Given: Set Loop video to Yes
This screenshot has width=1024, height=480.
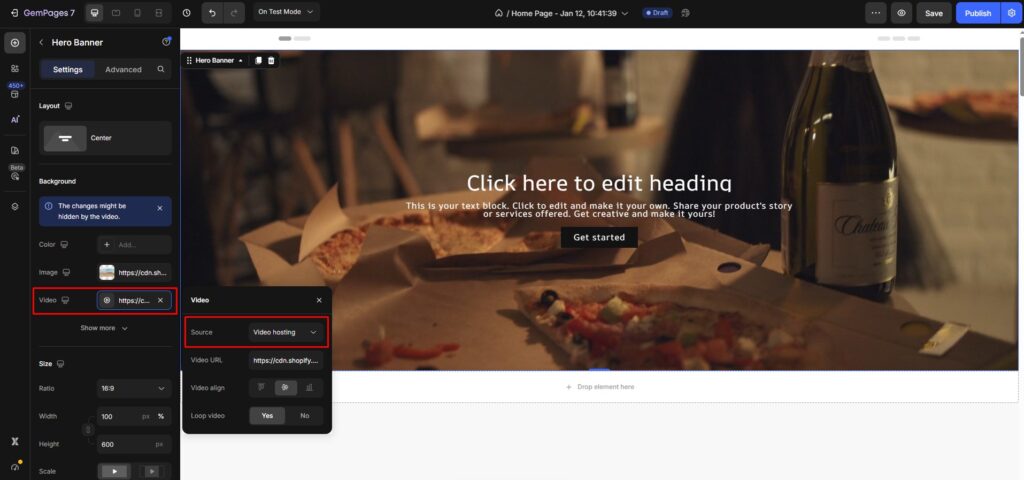Looking at the screenshot, I should tap(267, 415).
